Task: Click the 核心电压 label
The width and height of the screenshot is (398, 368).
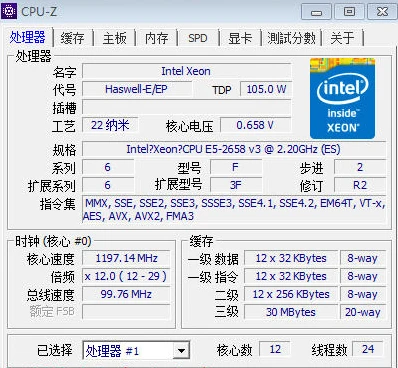Action: 190,126
